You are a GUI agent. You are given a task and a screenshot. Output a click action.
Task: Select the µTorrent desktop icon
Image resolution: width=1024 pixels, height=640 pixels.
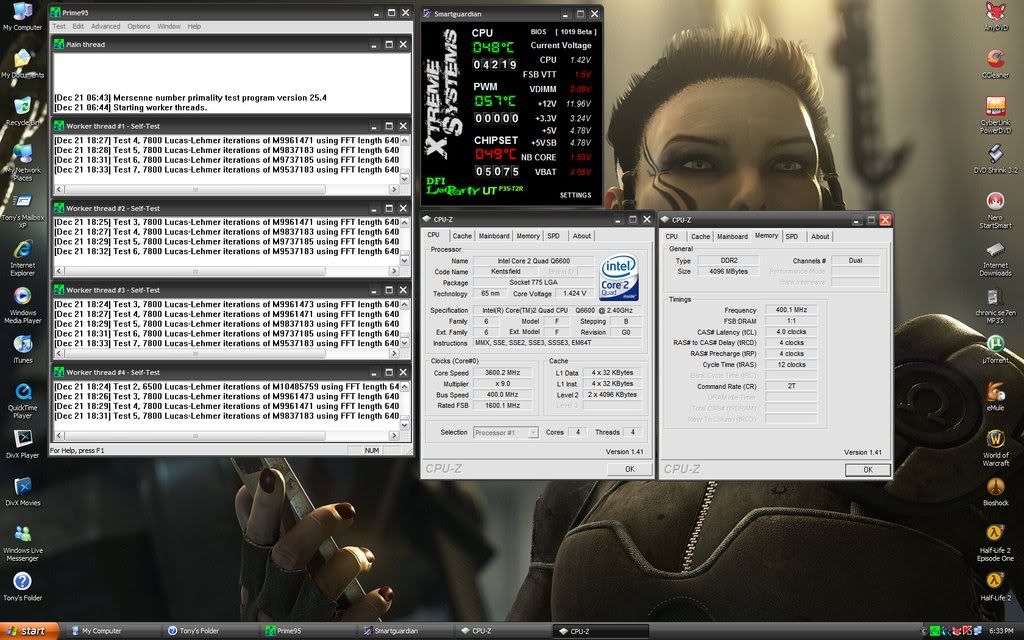tap(995, 349)
